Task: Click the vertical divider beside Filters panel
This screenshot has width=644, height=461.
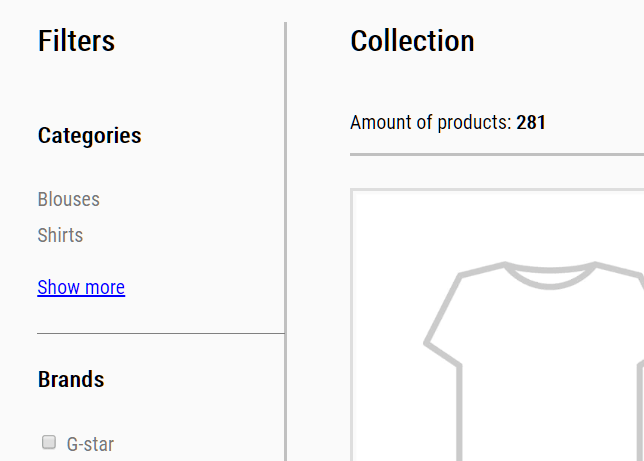Action: click(285, 242)
